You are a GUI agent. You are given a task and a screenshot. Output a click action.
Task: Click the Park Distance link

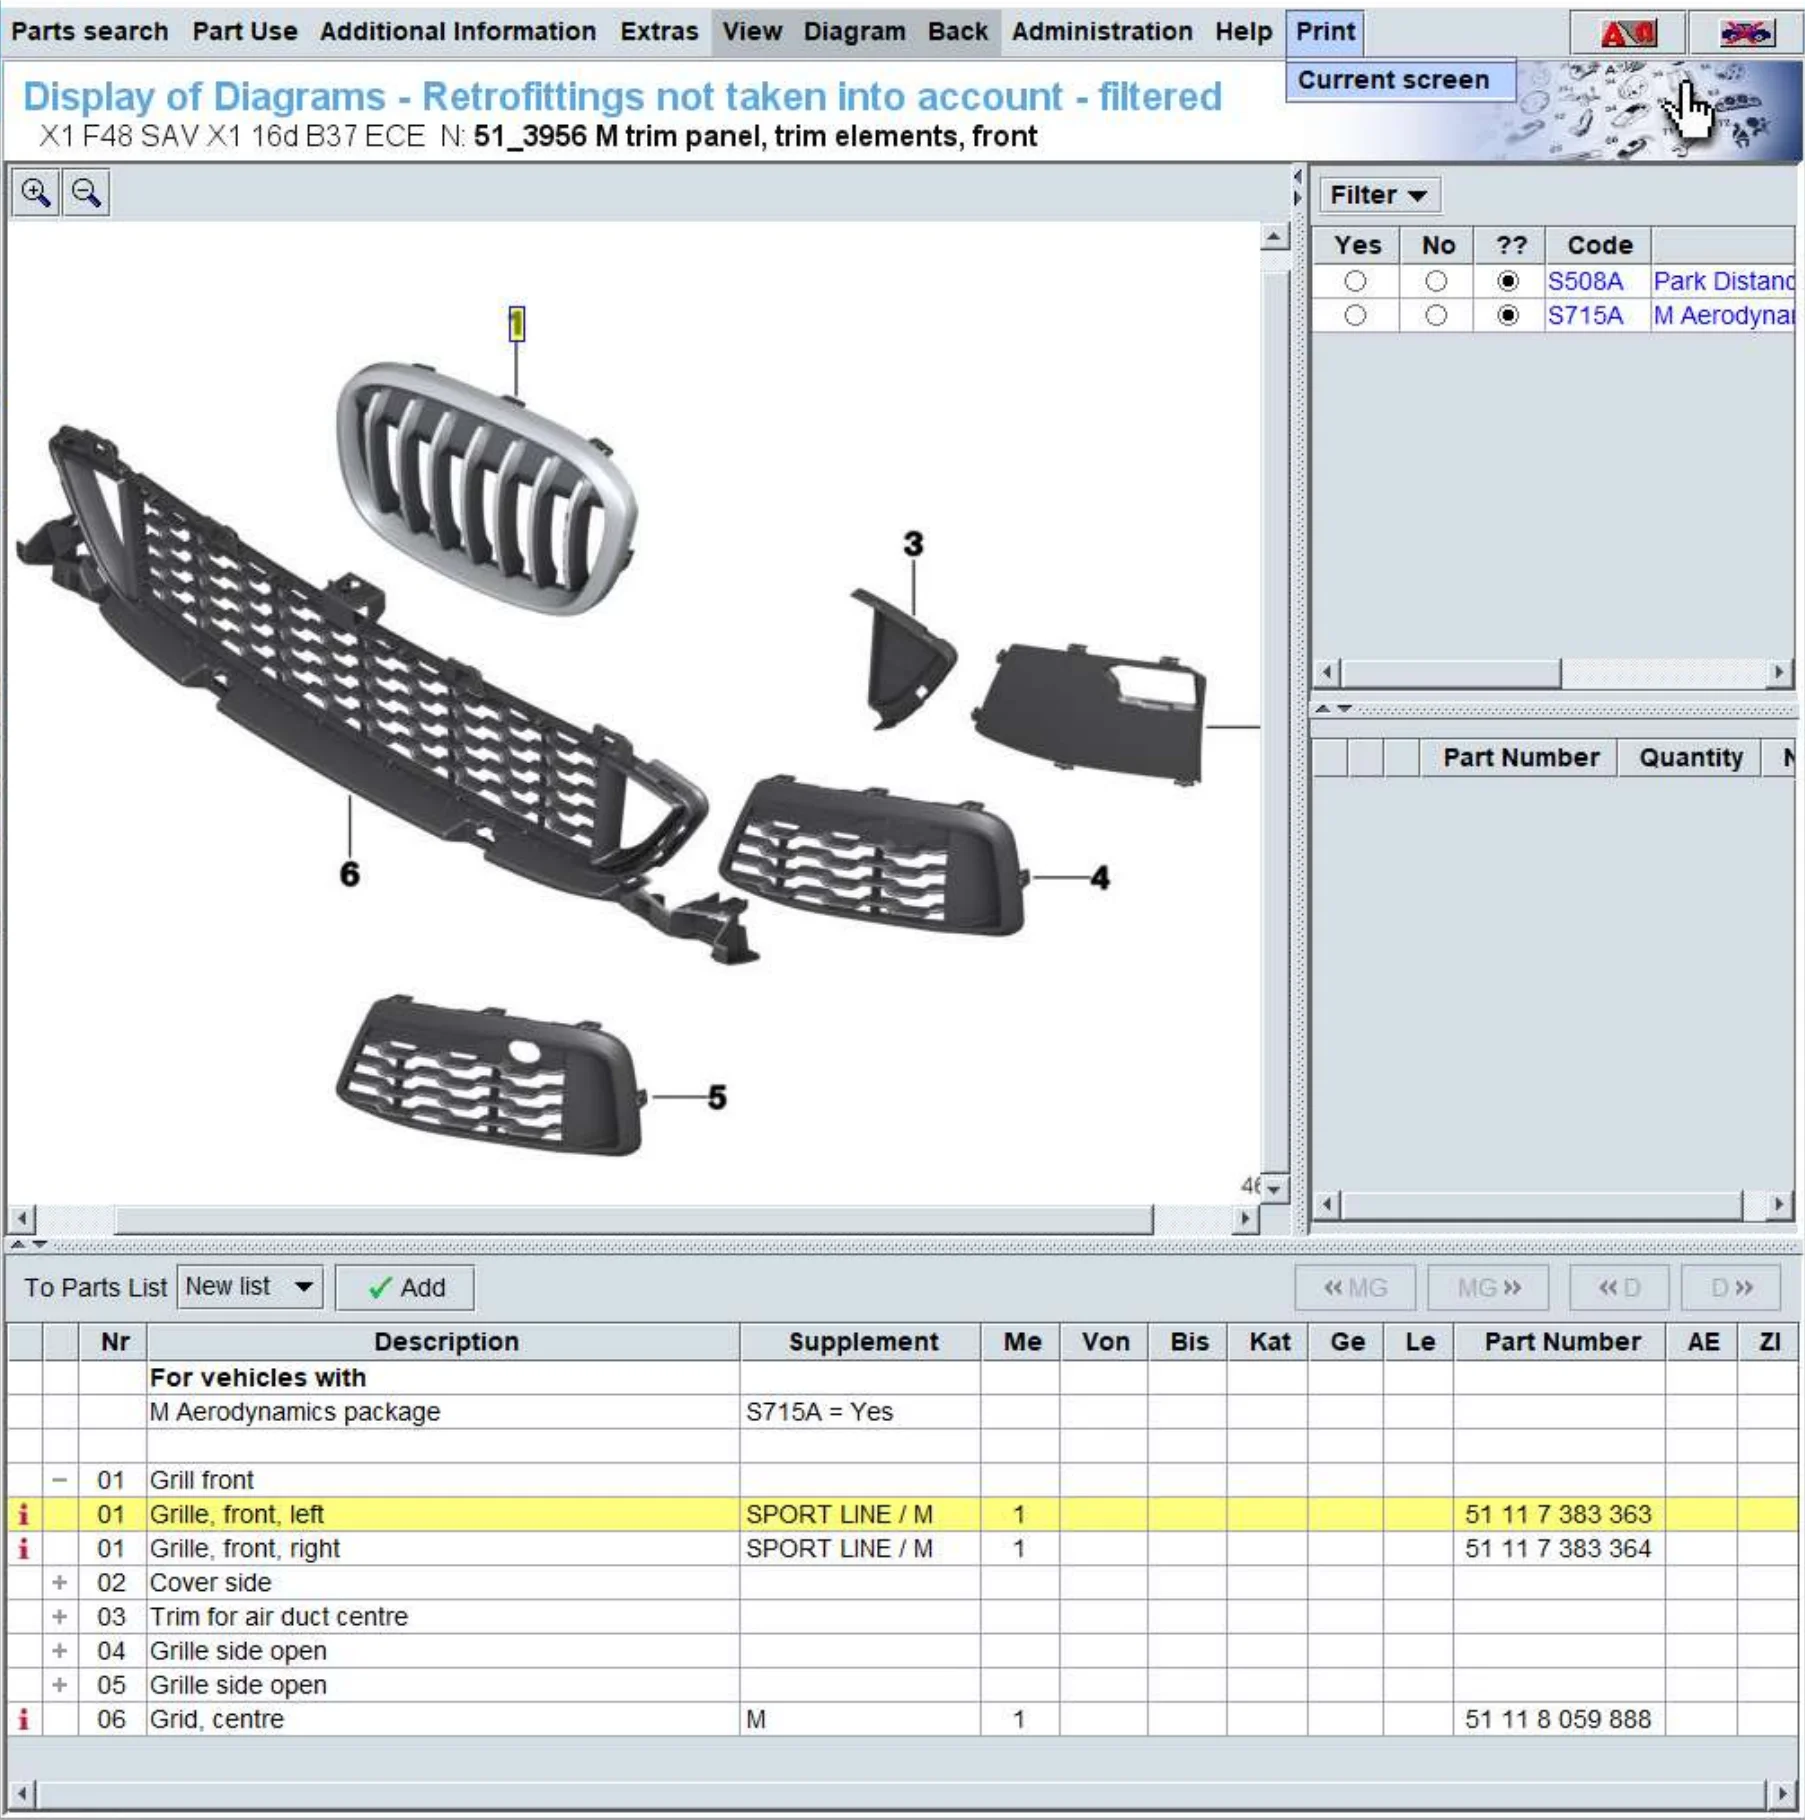pyautogui.click(x=1723, y=281)
